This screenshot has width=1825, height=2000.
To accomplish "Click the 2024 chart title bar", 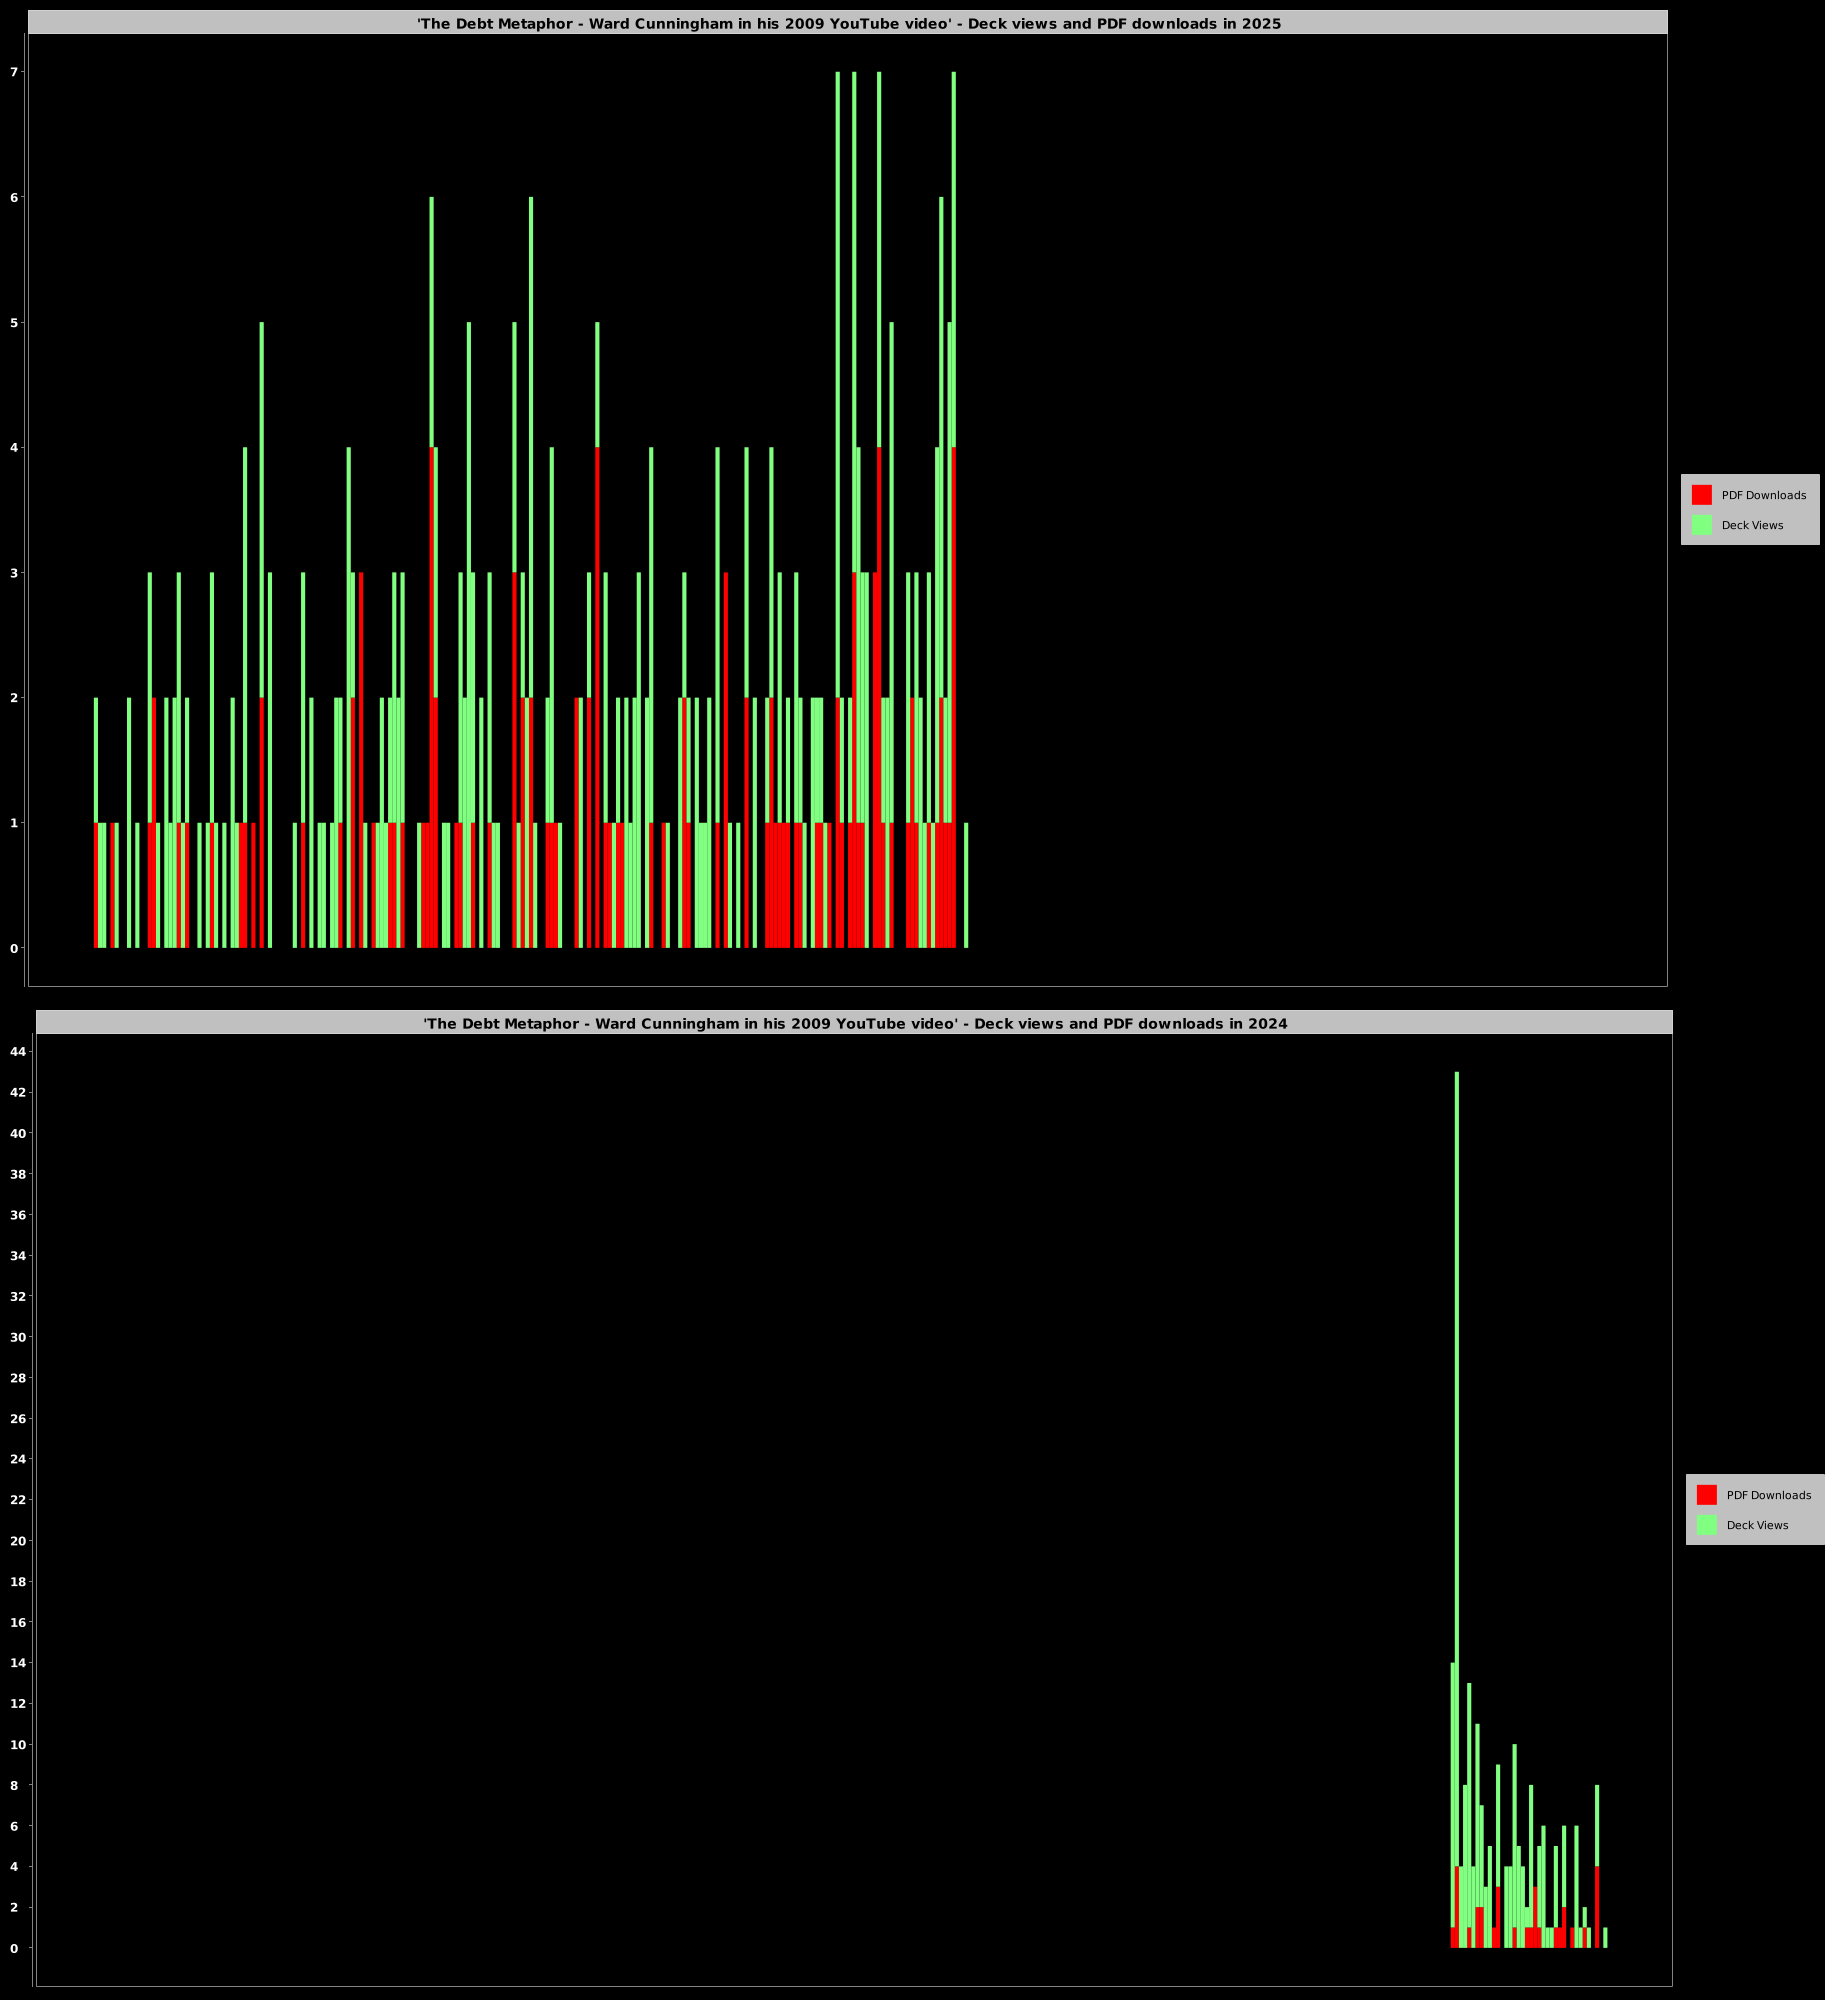I will click(854, 1023).
